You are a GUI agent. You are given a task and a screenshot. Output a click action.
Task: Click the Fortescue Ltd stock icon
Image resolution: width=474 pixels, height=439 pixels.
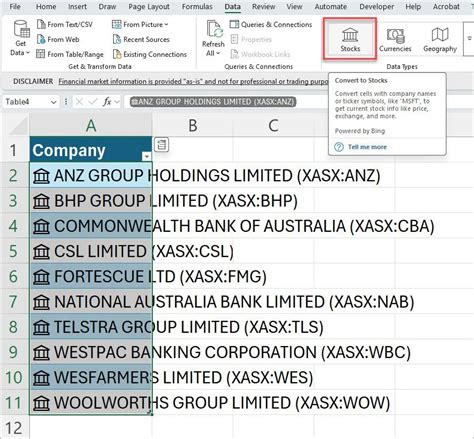[41, 277]
